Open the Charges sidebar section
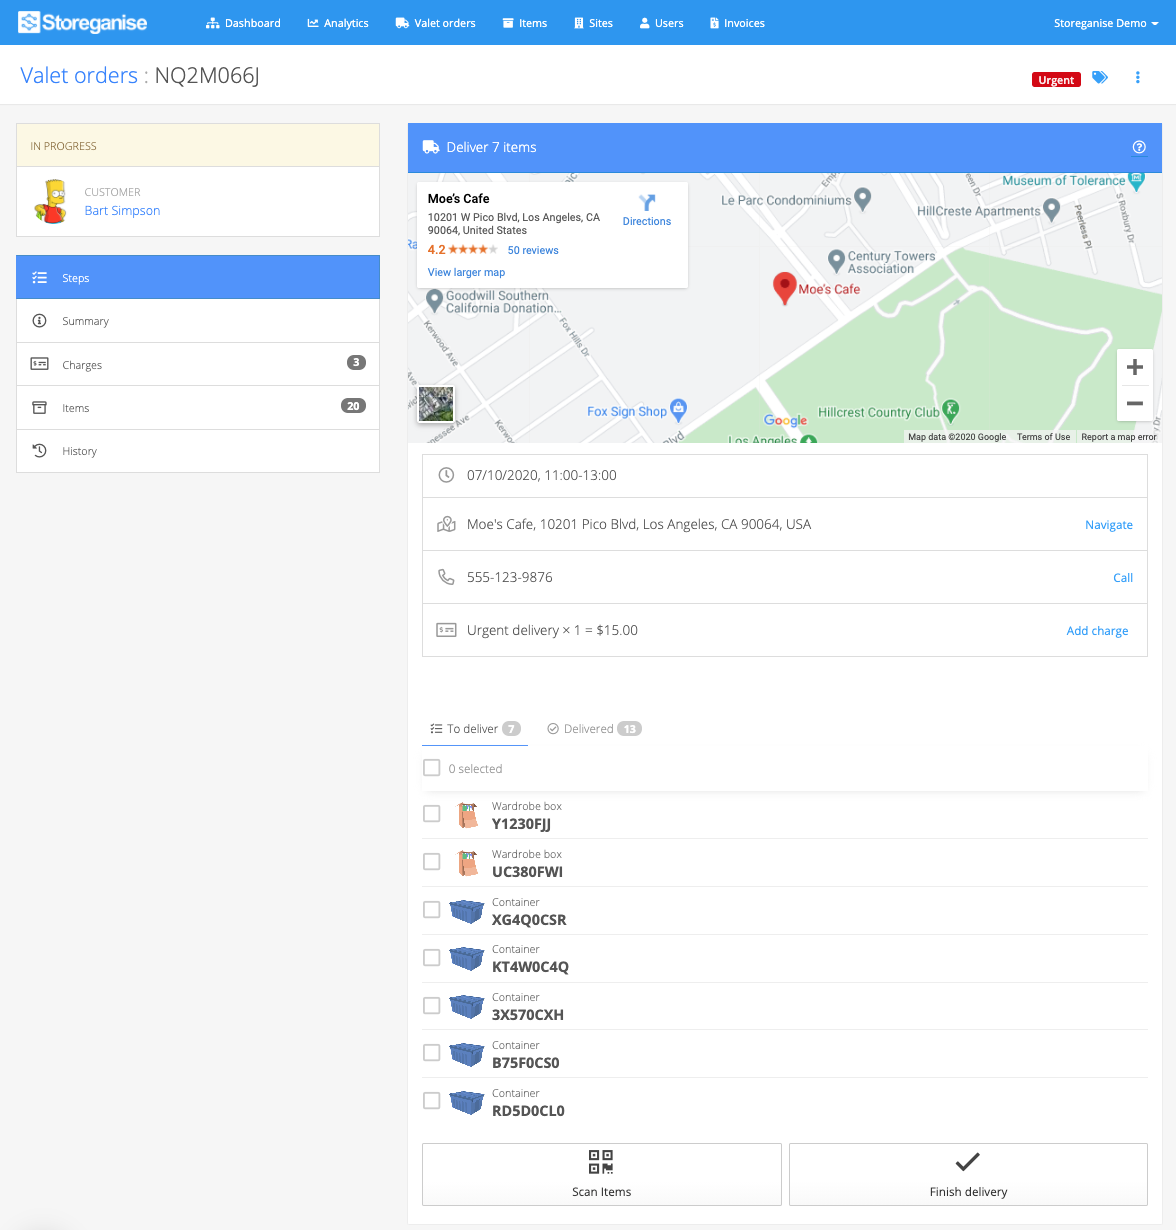This screenshot has width=1176, height=1230. [x=198, y=364]
